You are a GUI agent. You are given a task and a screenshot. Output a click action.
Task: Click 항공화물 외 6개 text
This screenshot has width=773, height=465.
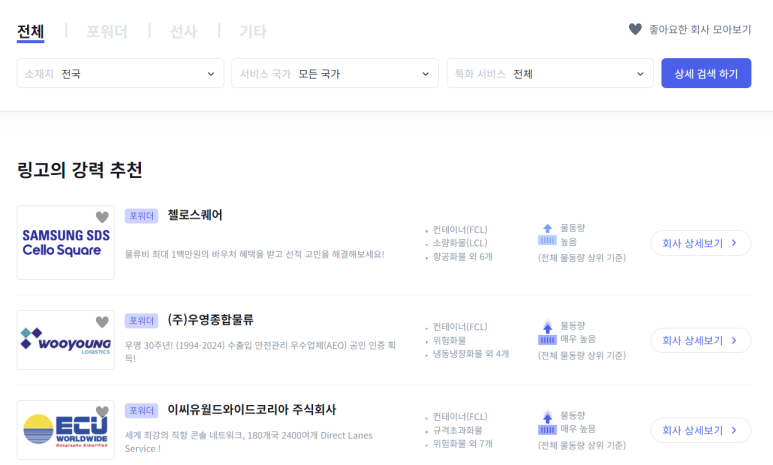pyautogui.click(x=462, y=256)
